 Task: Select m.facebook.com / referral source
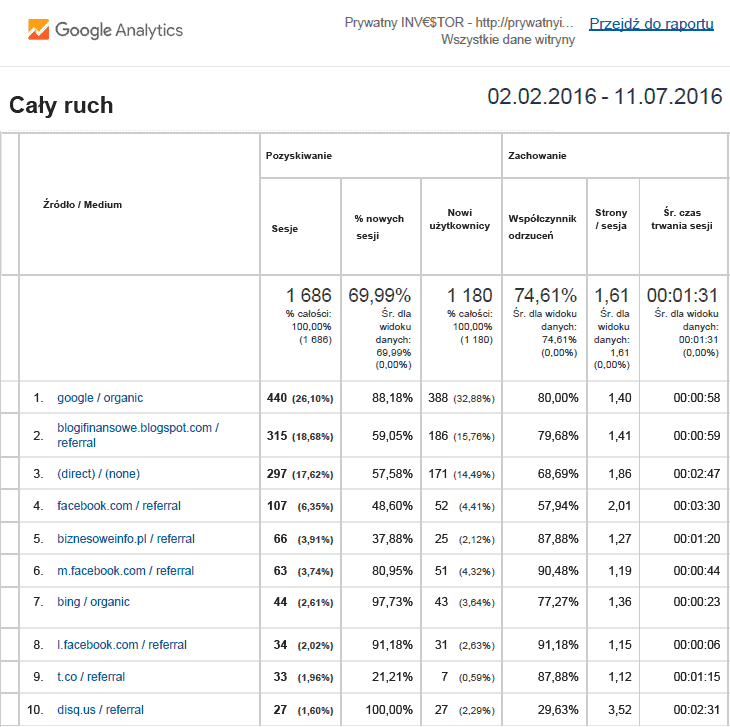pyautogui.click(x=125, y=571)
